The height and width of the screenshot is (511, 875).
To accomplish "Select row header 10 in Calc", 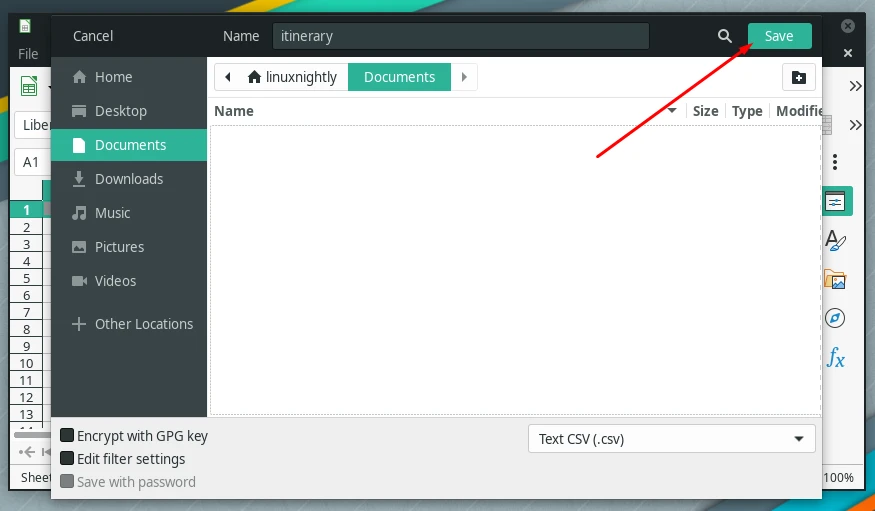I will (26, 364).
